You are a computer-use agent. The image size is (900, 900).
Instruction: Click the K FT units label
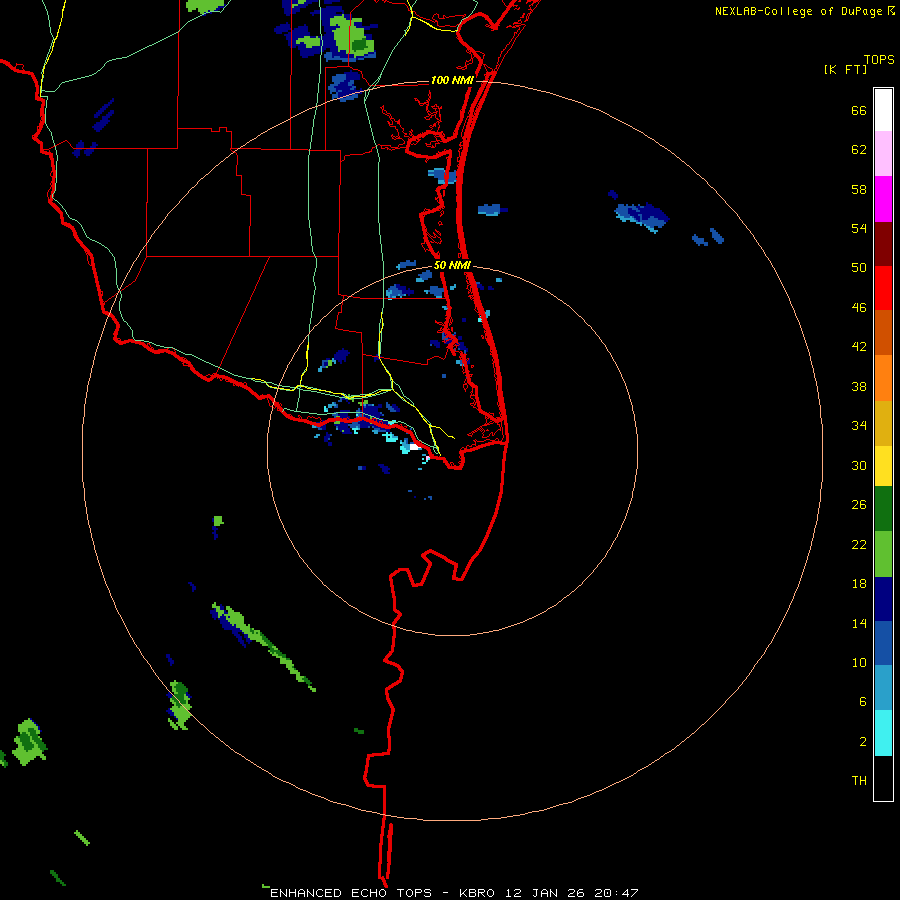coord(845,69)
